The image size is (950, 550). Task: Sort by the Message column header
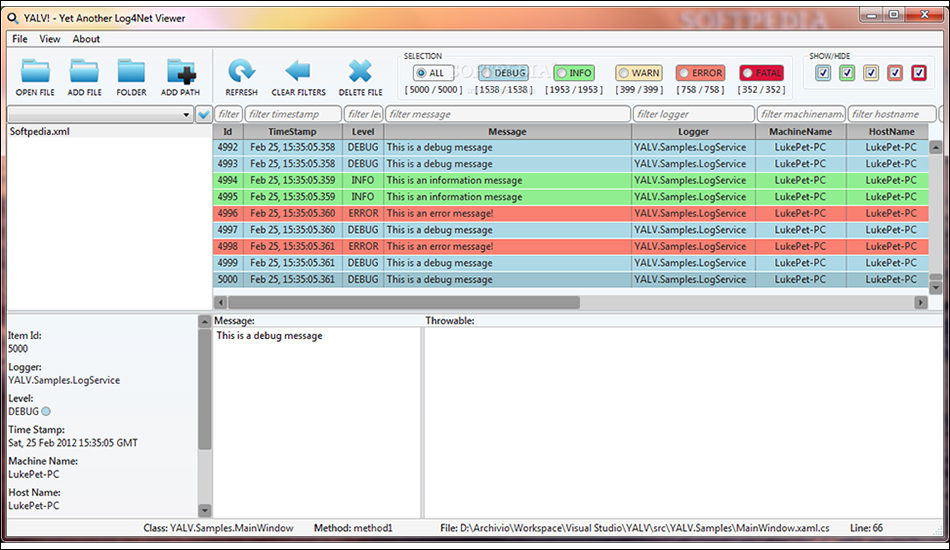[507, 131]
